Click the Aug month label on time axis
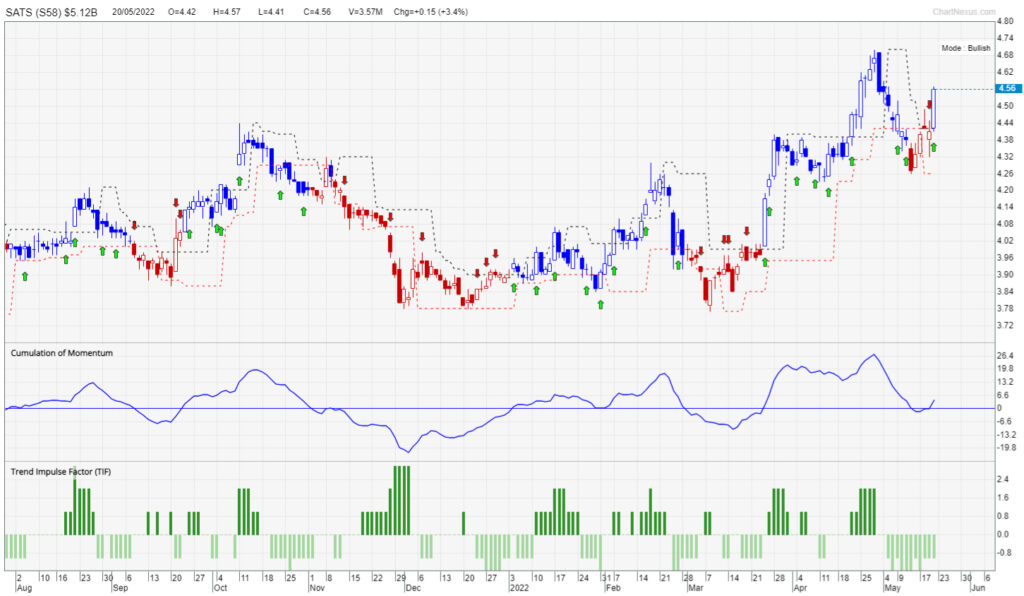 click(24, 588)
